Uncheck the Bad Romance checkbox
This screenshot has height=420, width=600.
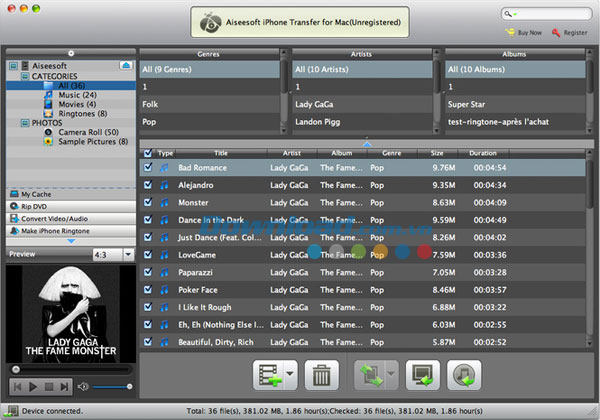coord(149,168)
